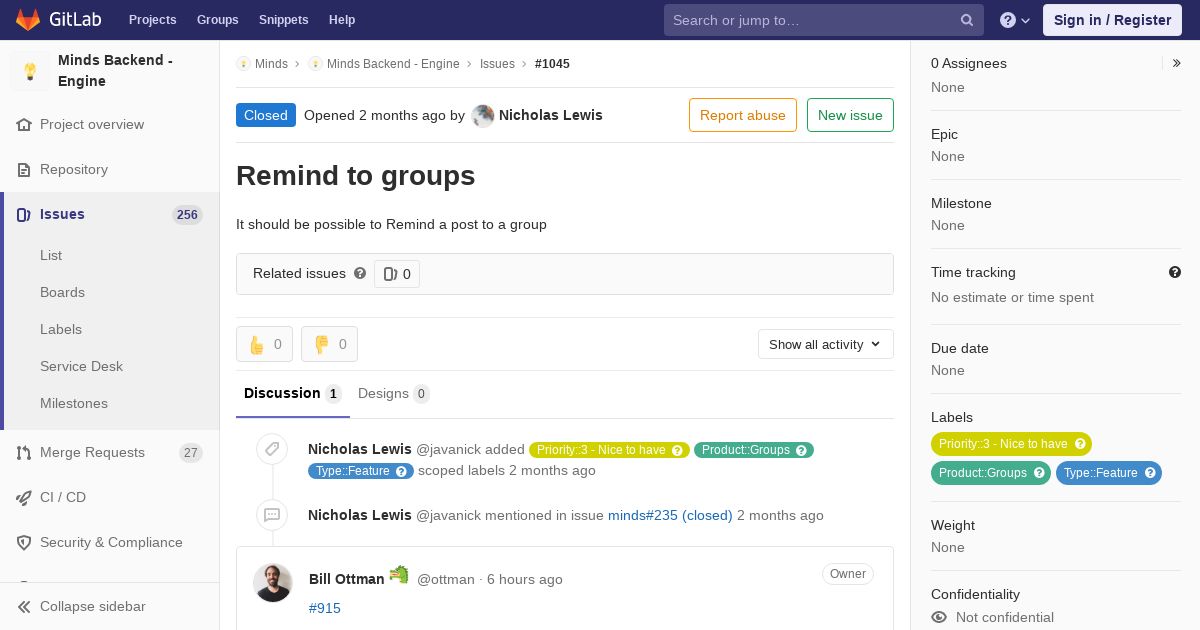The width and height of the screenshot is (1200, 630).
Task: Open the Issues List sidebar item
Action: [51, 255]
